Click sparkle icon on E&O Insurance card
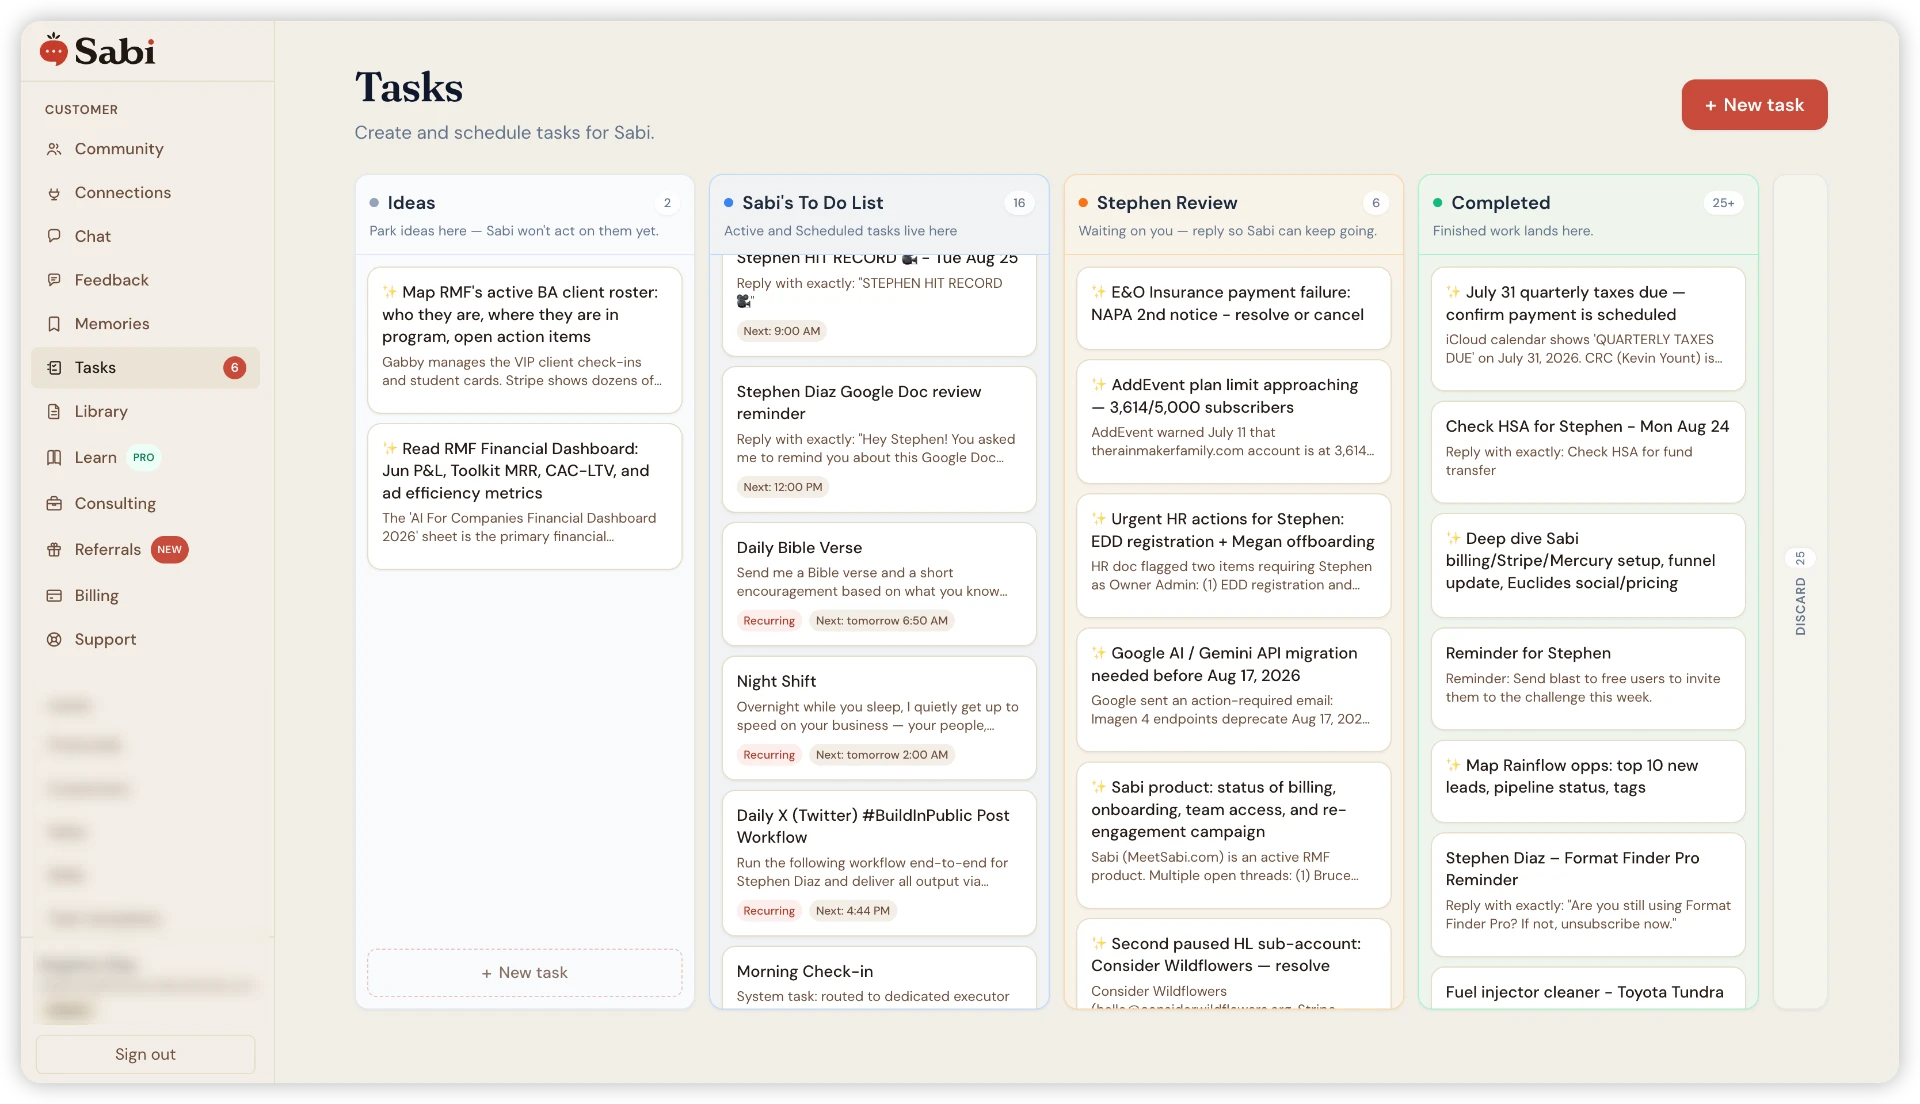This screenshot has height=1104, width=1920. (x=1098, y=292)
